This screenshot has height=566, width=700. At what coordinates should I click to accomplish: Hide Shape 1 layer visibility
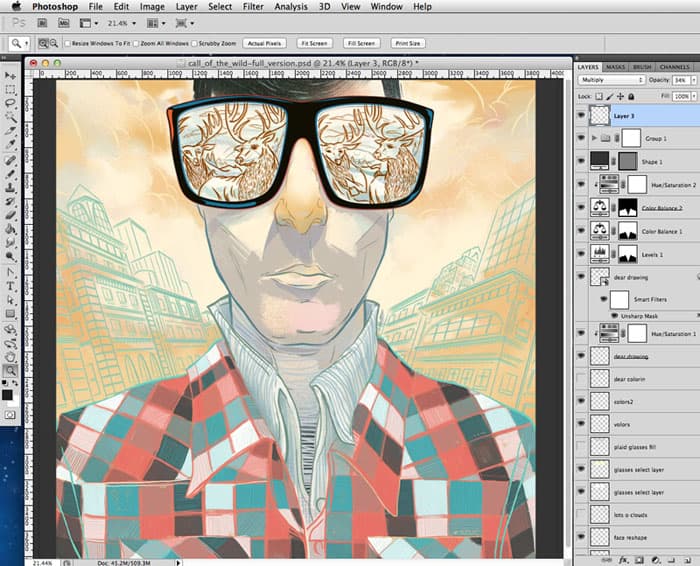click(581, 161)
